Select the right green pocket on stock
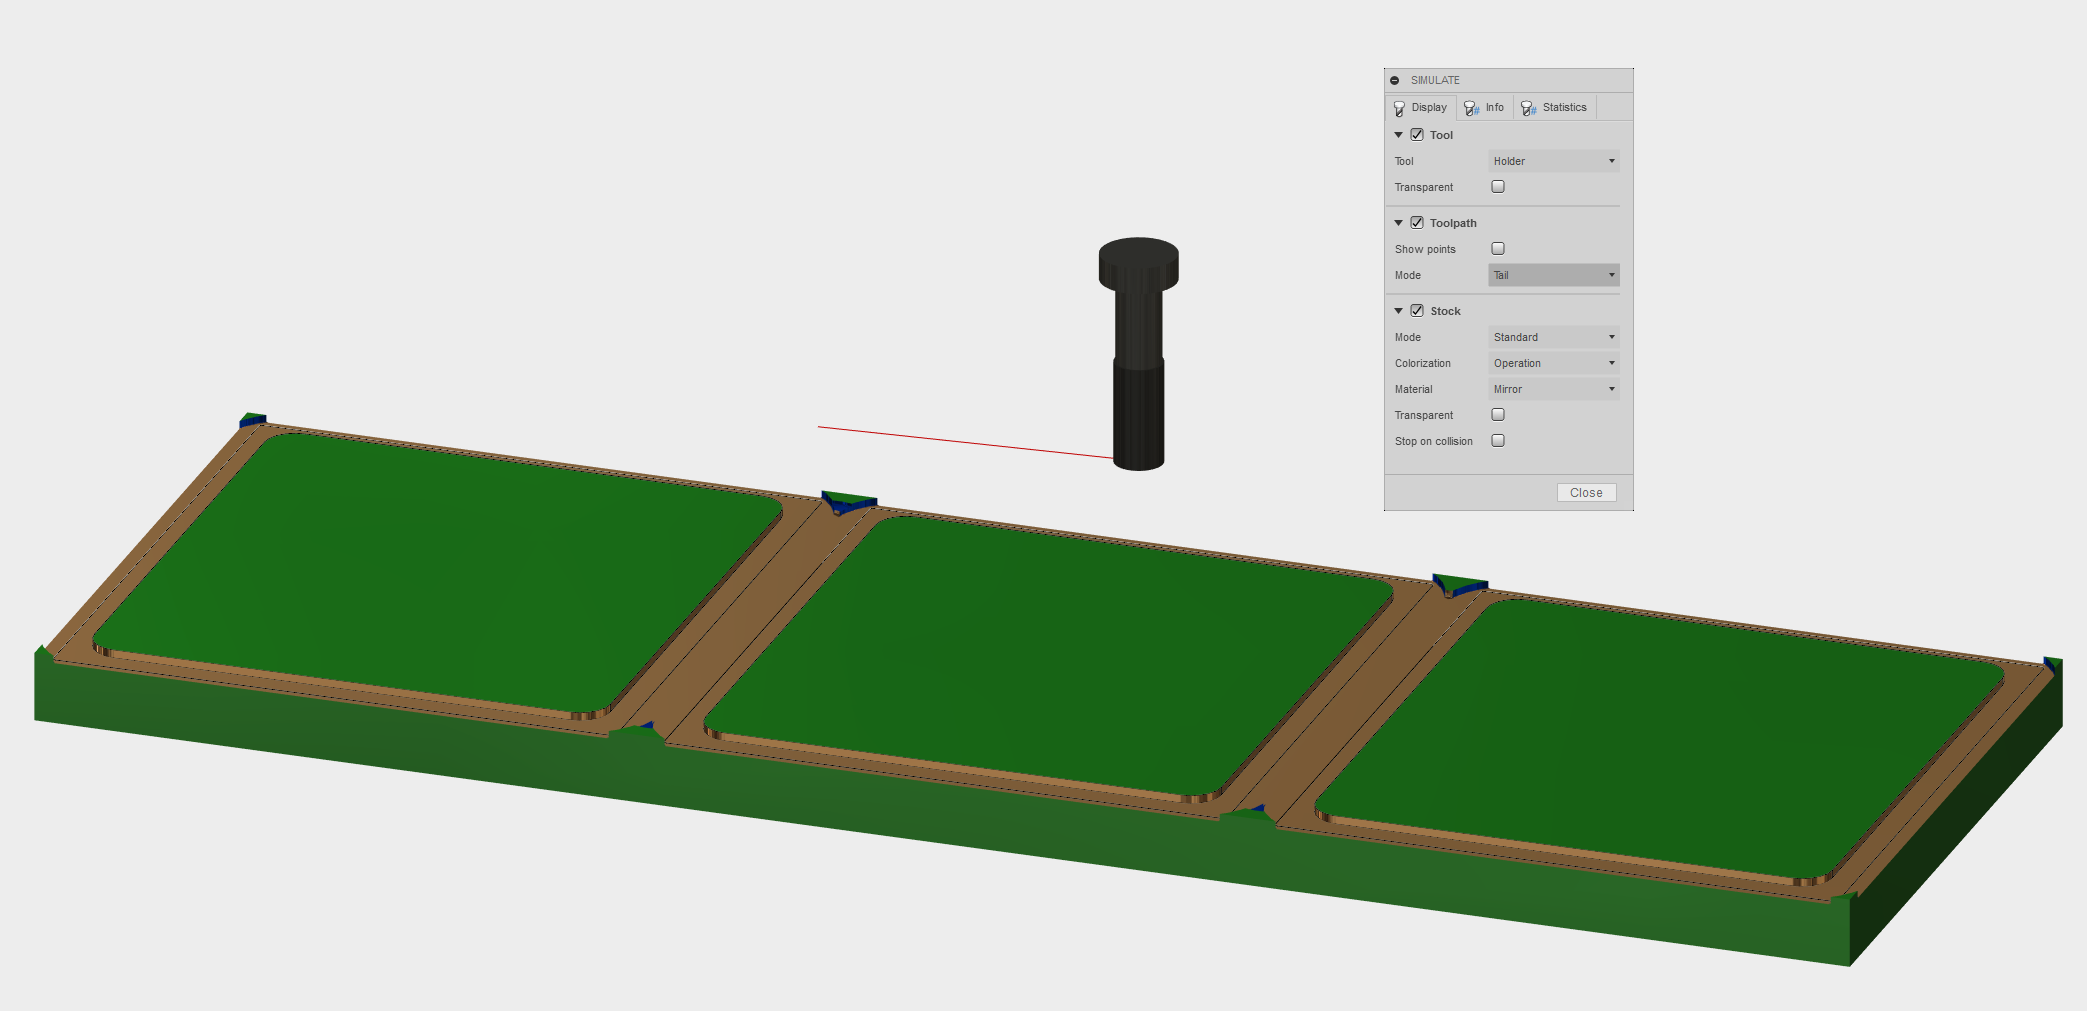The image size is (2087, 1011). pos(1660,740)
